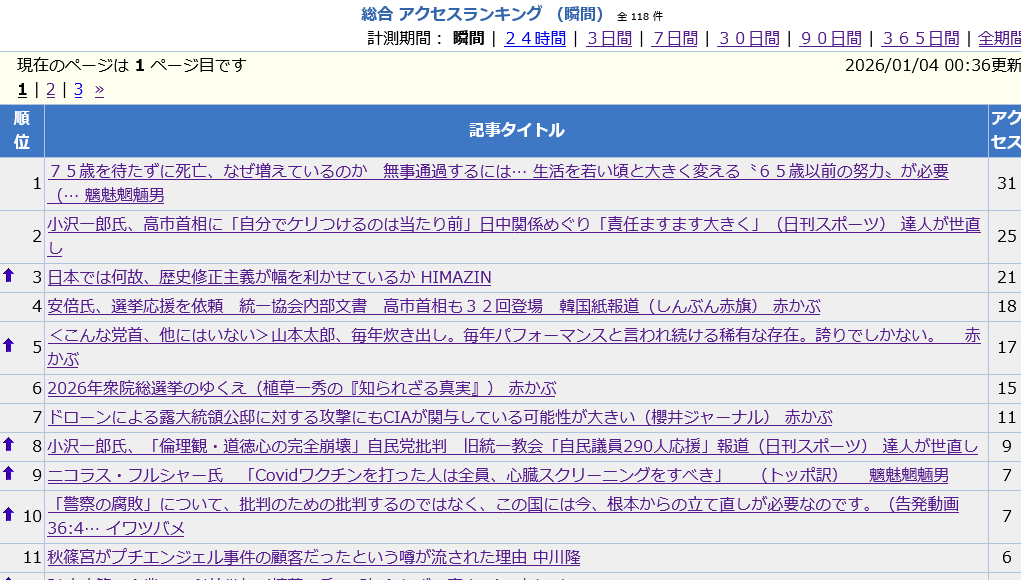Open HIMAZIN's 歴史修正主義 article
1021x580 pixels.
click(269, 277)
